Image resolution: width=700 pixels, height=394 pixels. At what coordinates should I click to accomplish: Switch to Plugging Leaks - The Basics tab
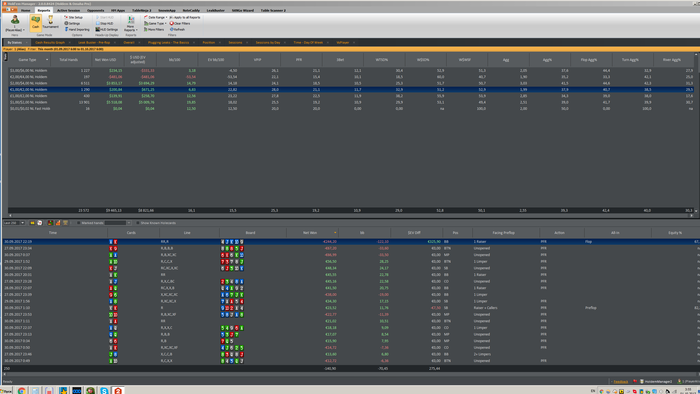168,42
